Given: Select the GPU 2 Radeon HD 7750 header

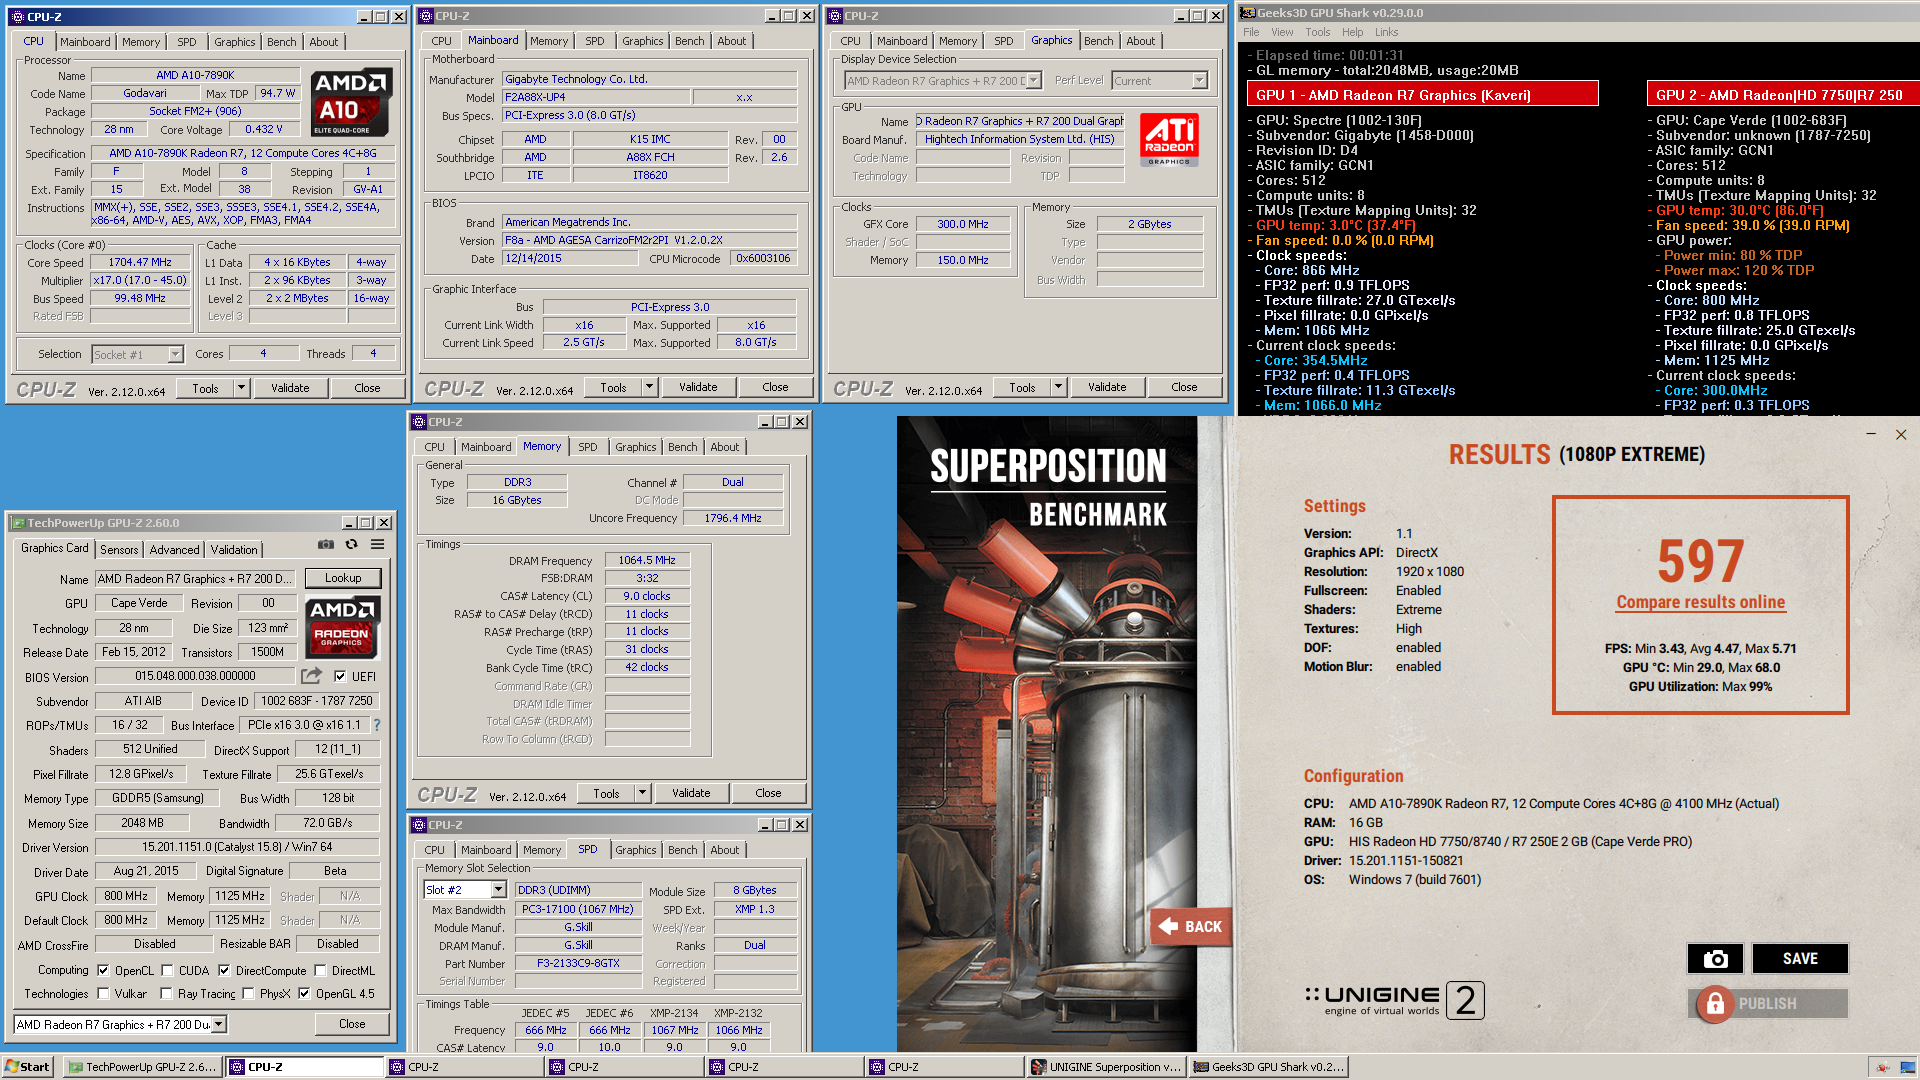Looking at the screenshot, I should 1783,95.
